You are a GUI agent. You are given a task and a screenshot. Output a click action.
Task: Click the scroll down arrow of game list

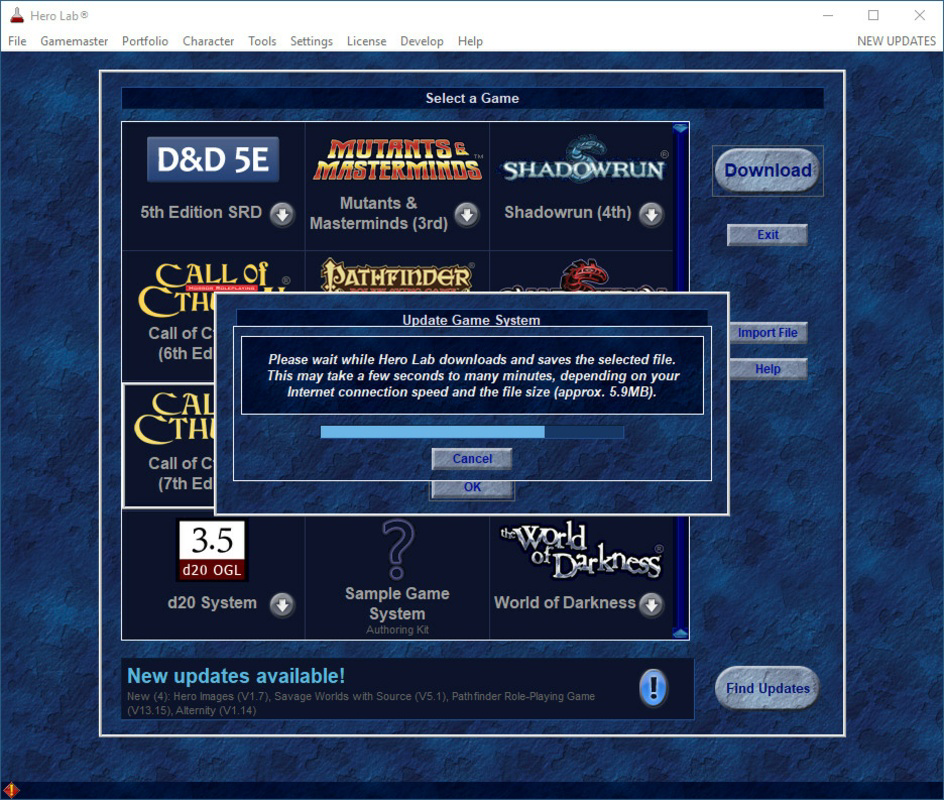click(x=680, y=633)
